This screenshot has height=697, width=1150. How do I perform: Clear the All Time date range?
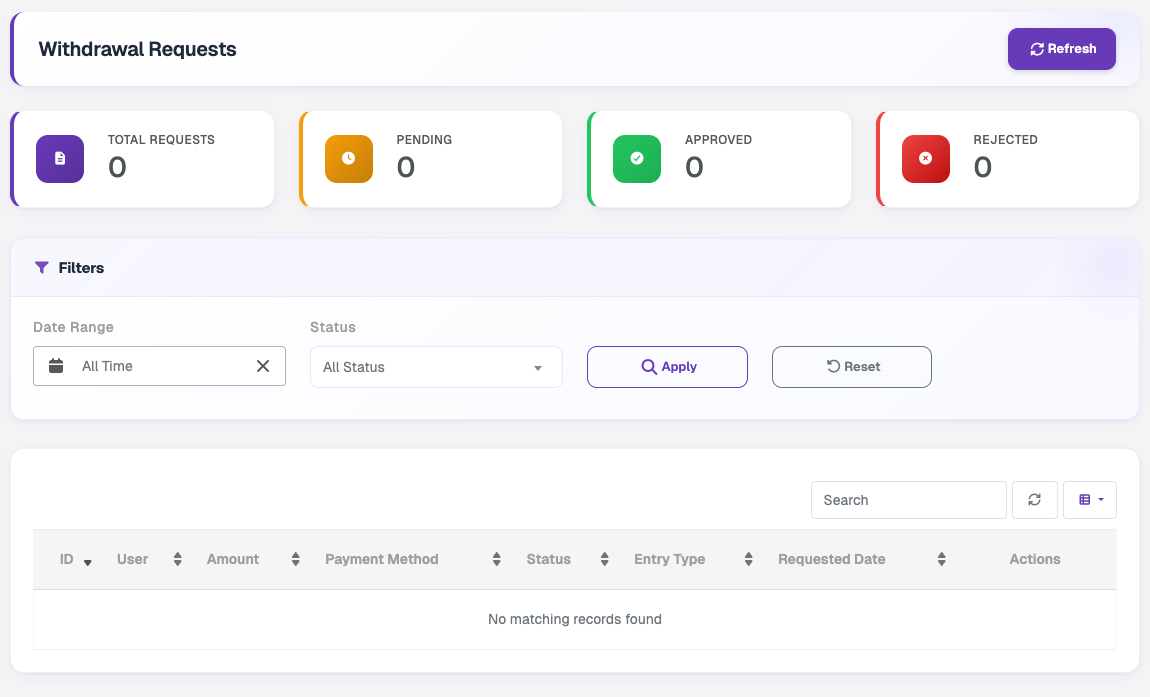[263, 365]
